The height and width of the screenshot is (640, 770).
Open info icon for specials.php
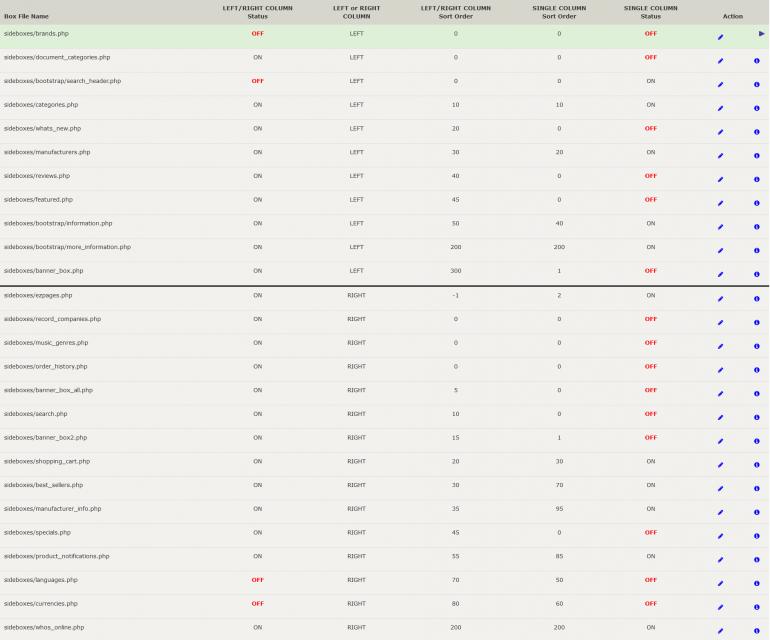point(757,536)
